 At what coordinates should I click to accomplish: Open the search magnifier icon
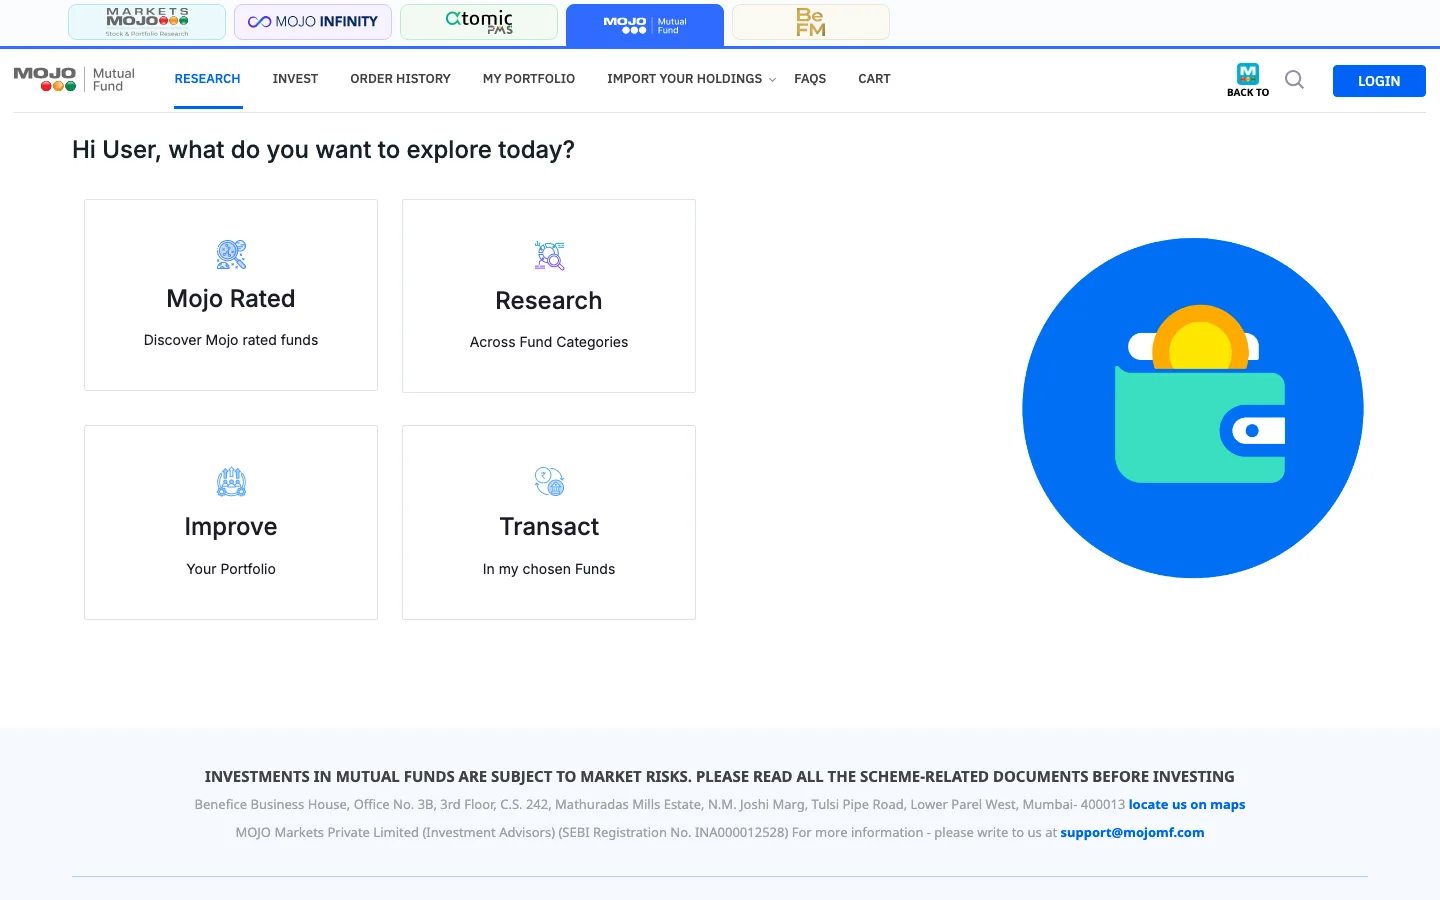point(1294,80)
